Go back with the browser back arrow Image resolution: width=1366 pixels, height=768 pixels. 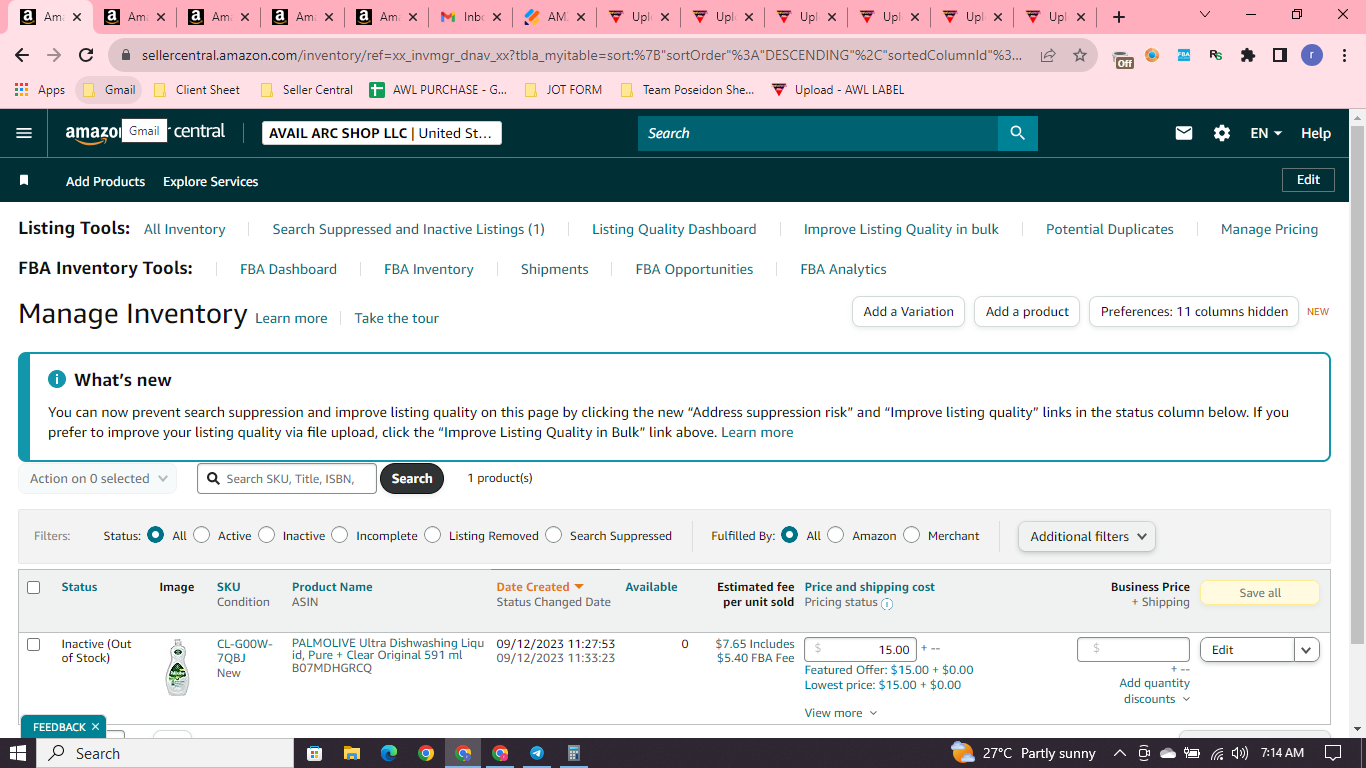click(x=22, y=55)
